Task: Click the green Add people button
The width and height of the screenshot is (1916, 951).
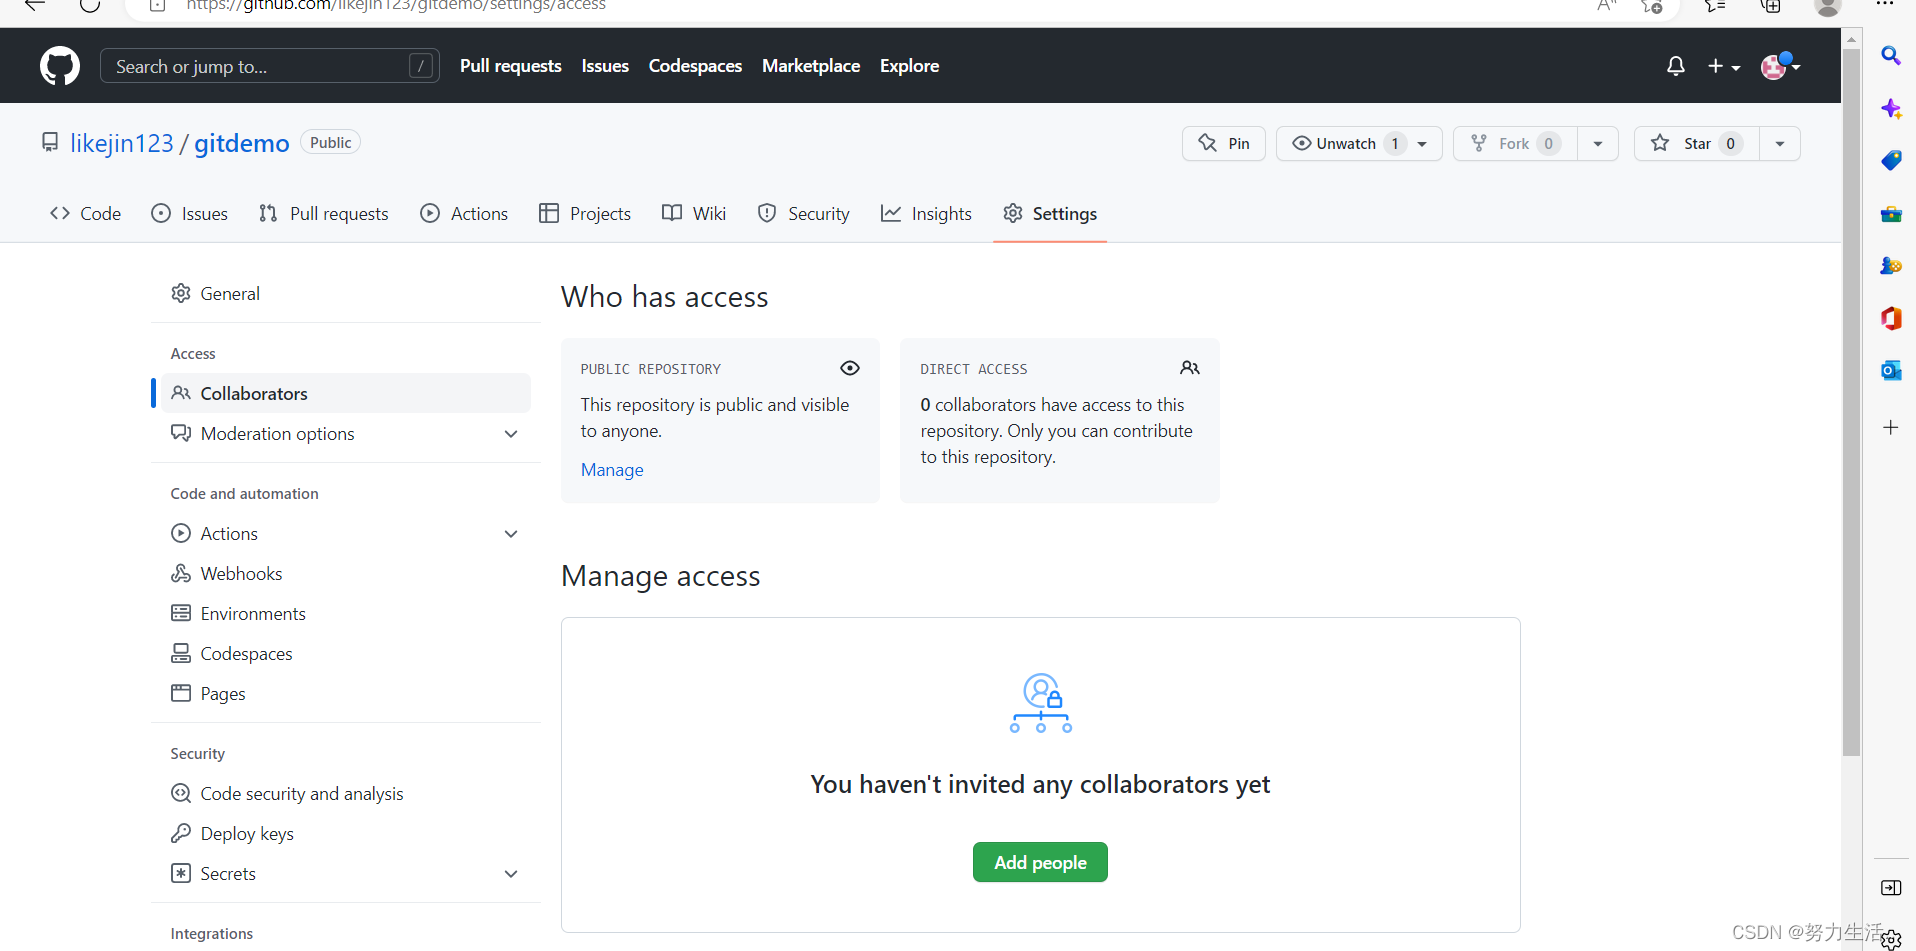Action: tap(1040, 862)
